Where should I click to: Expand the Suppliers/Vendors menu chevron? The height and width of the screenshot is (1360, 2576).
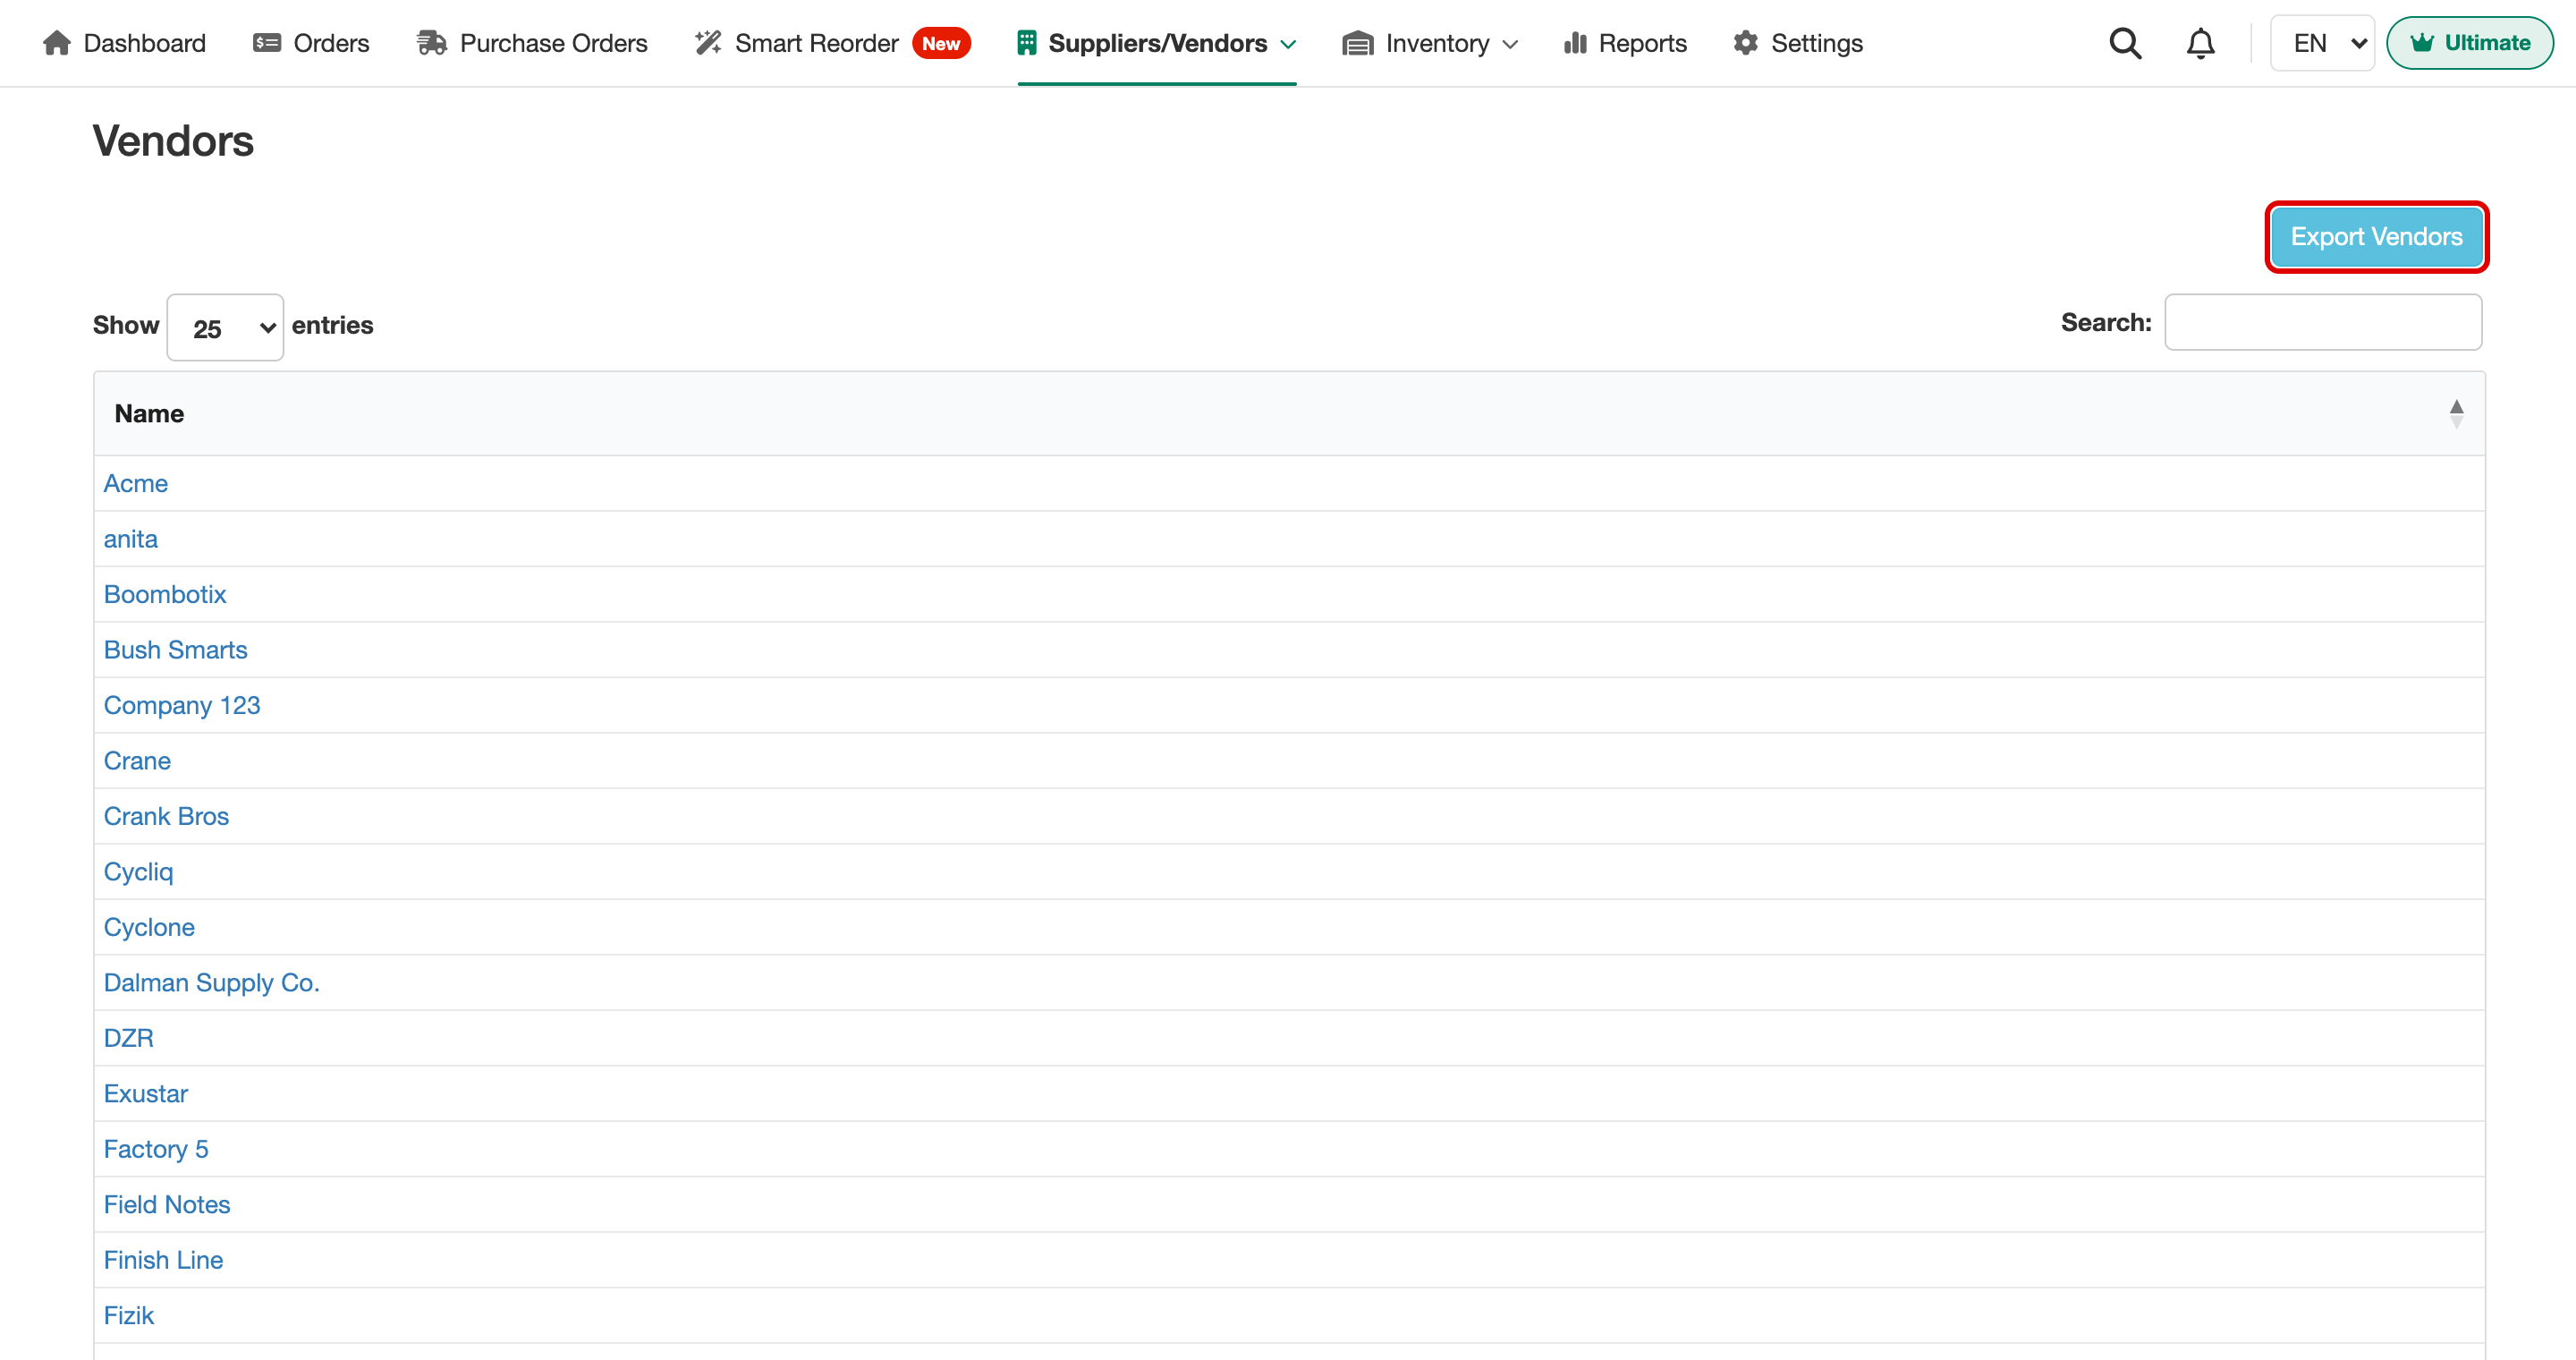1289,44
